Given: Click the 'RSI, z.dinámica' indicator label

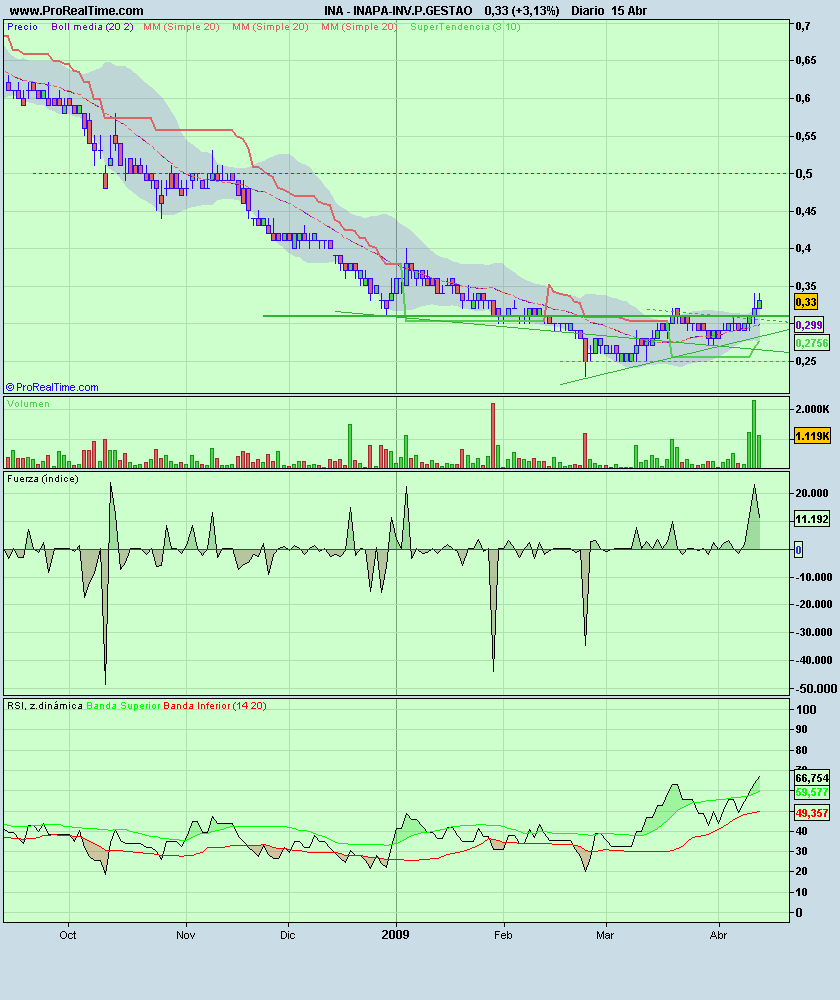Looking at the screenshot, I should [45, 705].
